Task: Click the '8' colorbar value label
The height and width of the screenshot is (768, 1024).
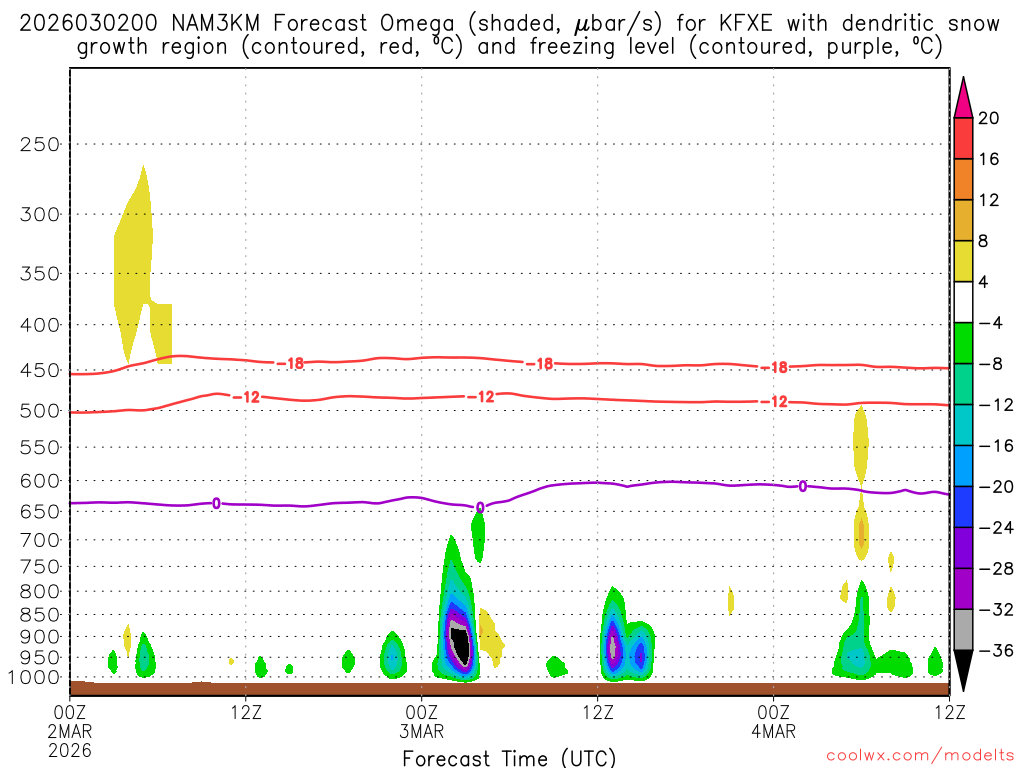Action: click(983, 241)
